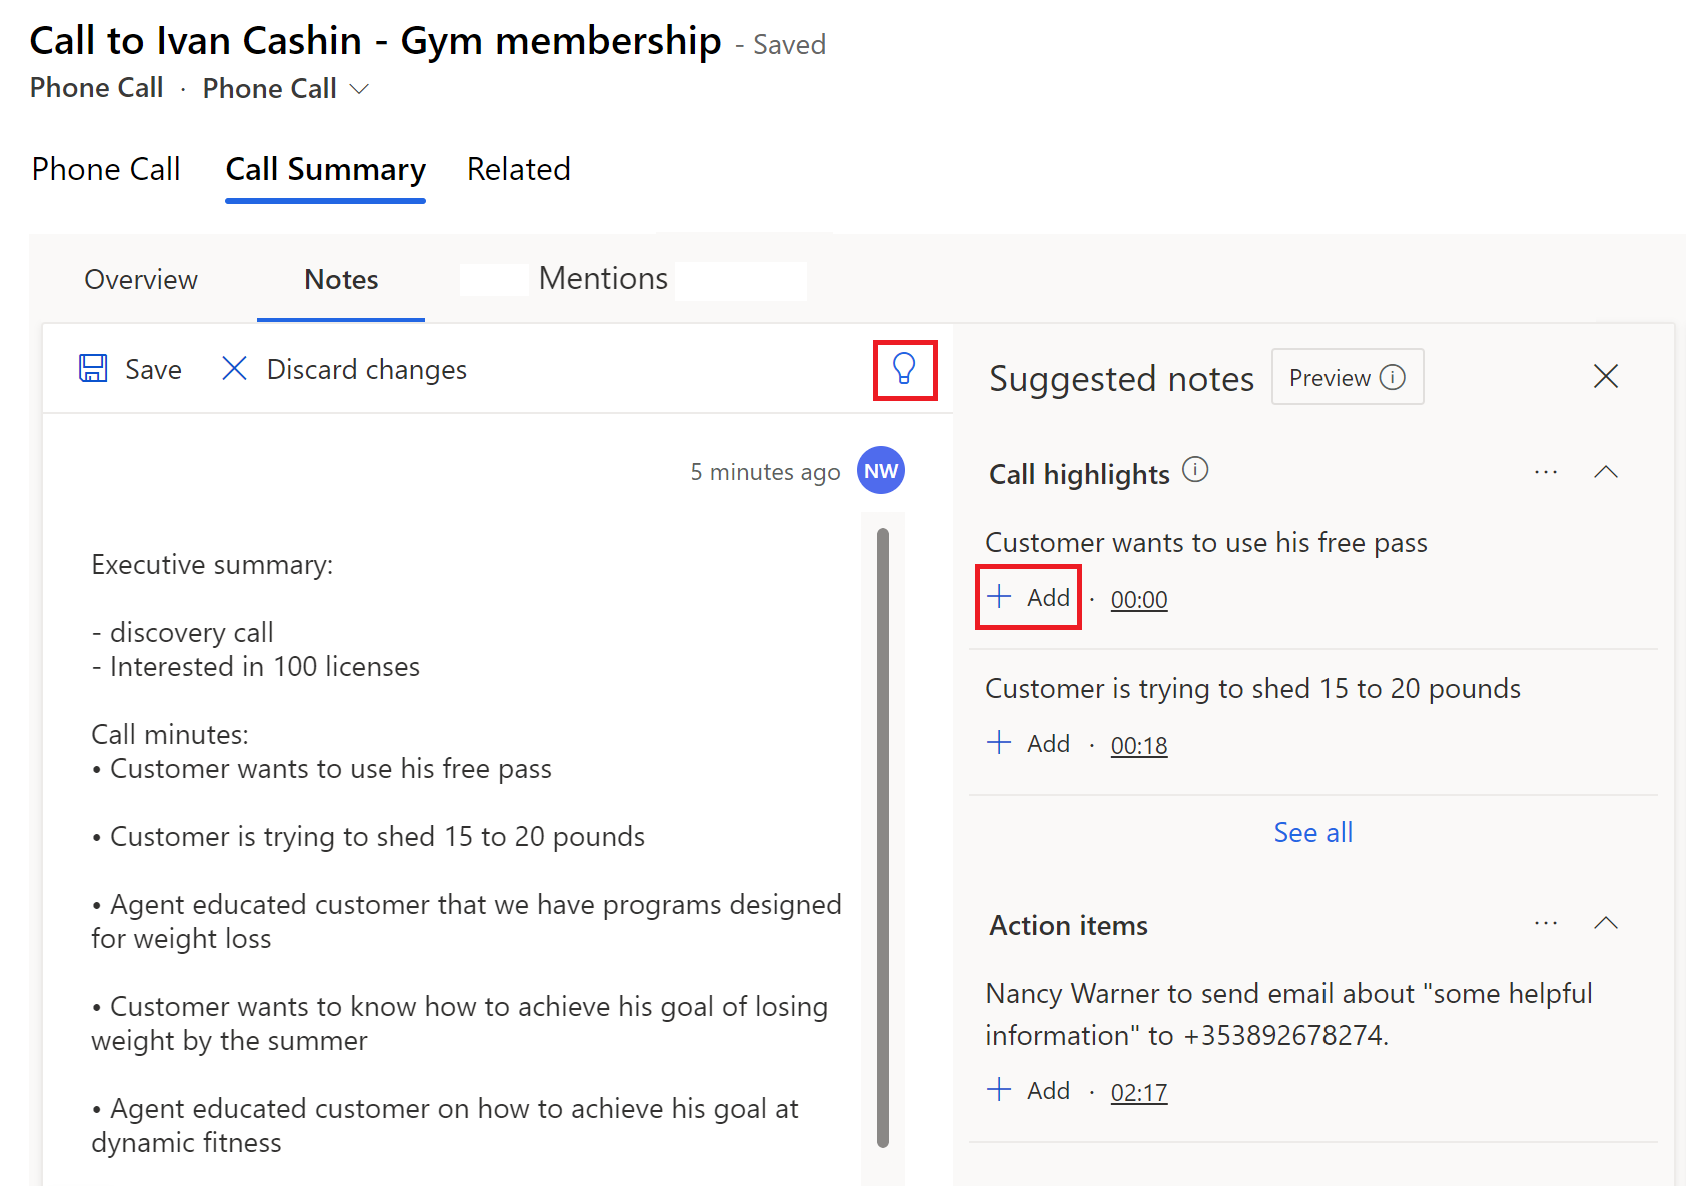The width and height of the screenshot is (1686, 1186).
Task: Open timestamp 02:17 for the action item
Action: [x=1138, y=1091]
